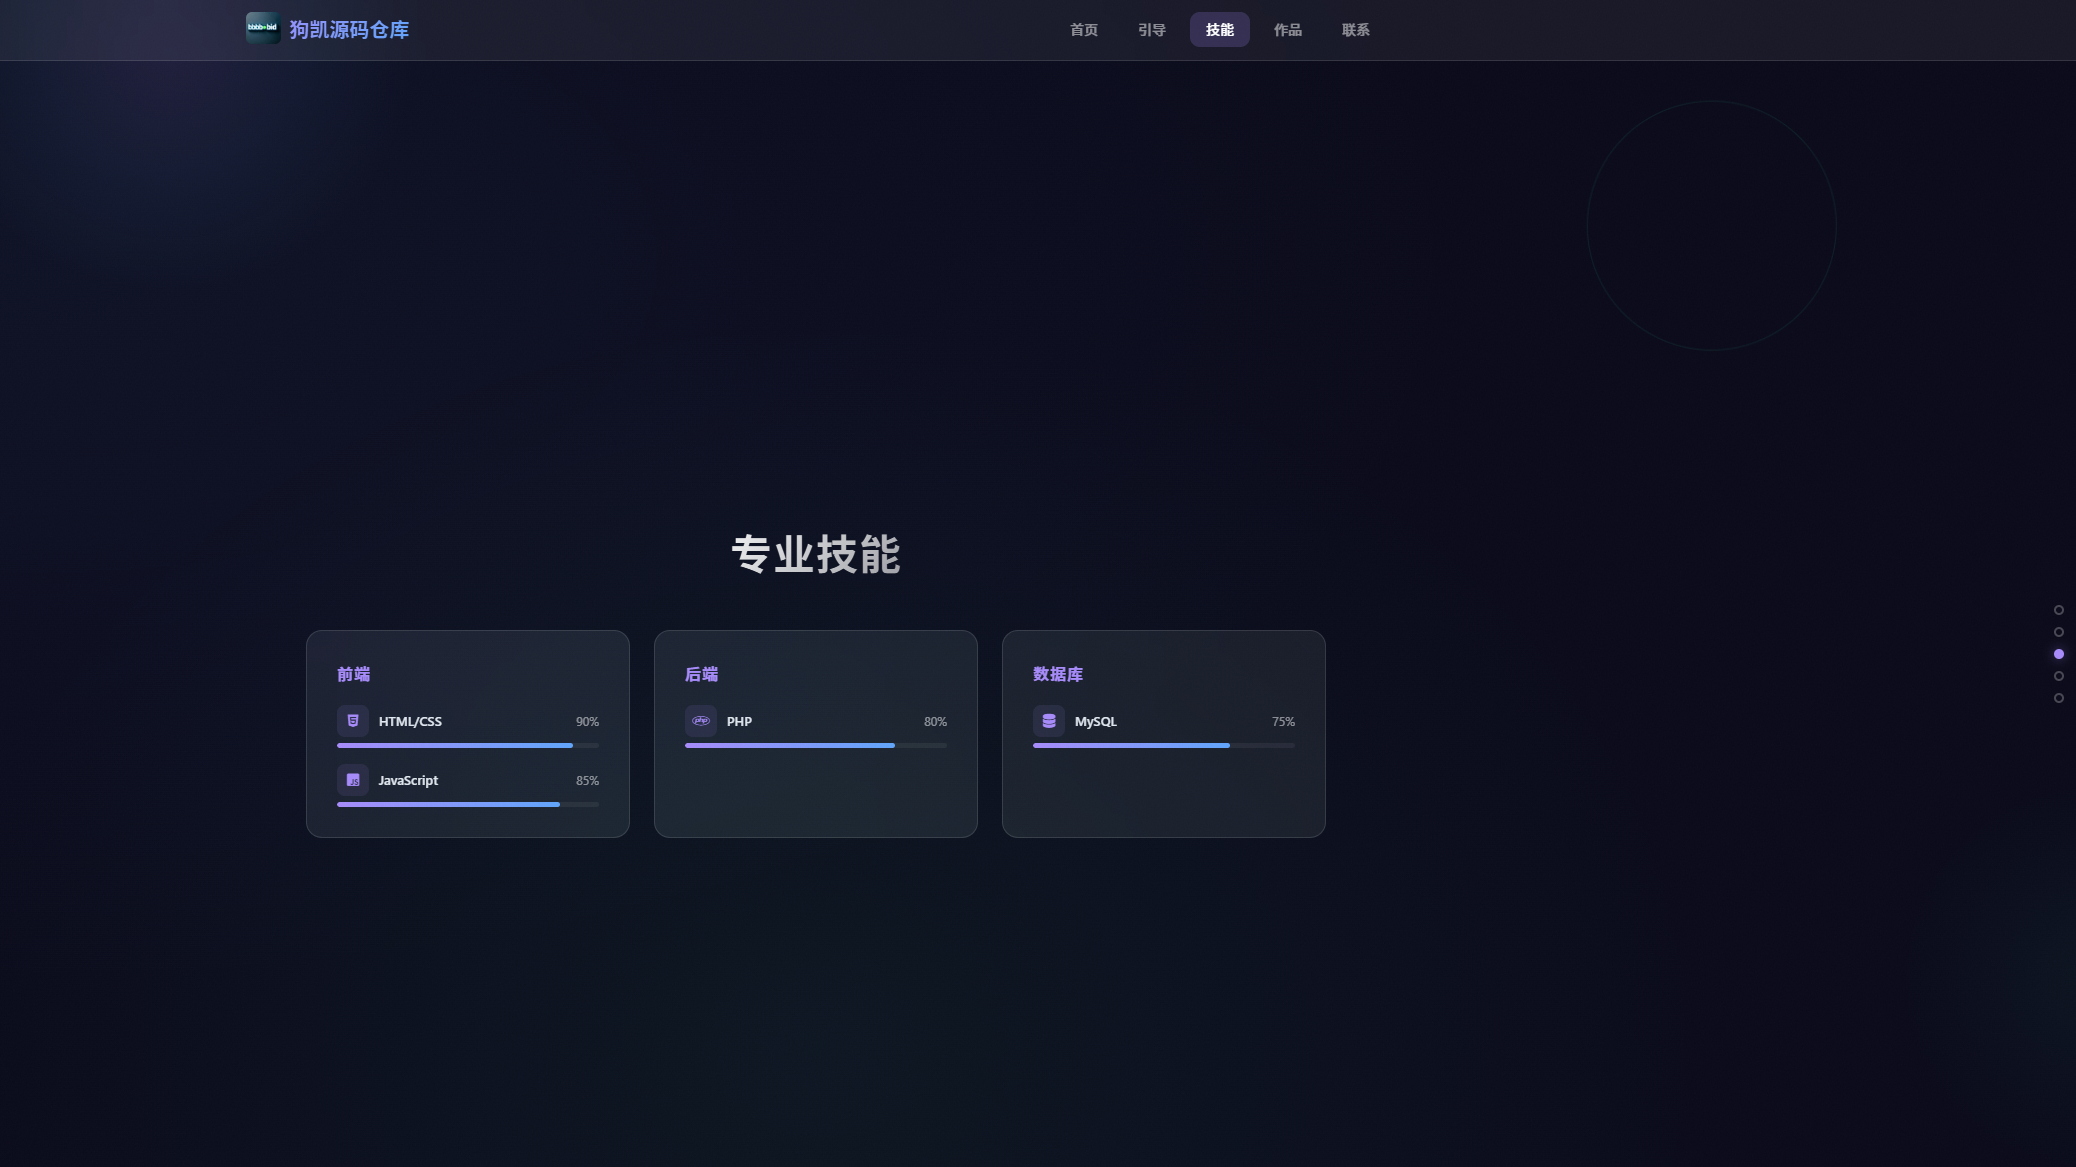Click the HTML/CSS skill icon

click(x=353, y=721)
